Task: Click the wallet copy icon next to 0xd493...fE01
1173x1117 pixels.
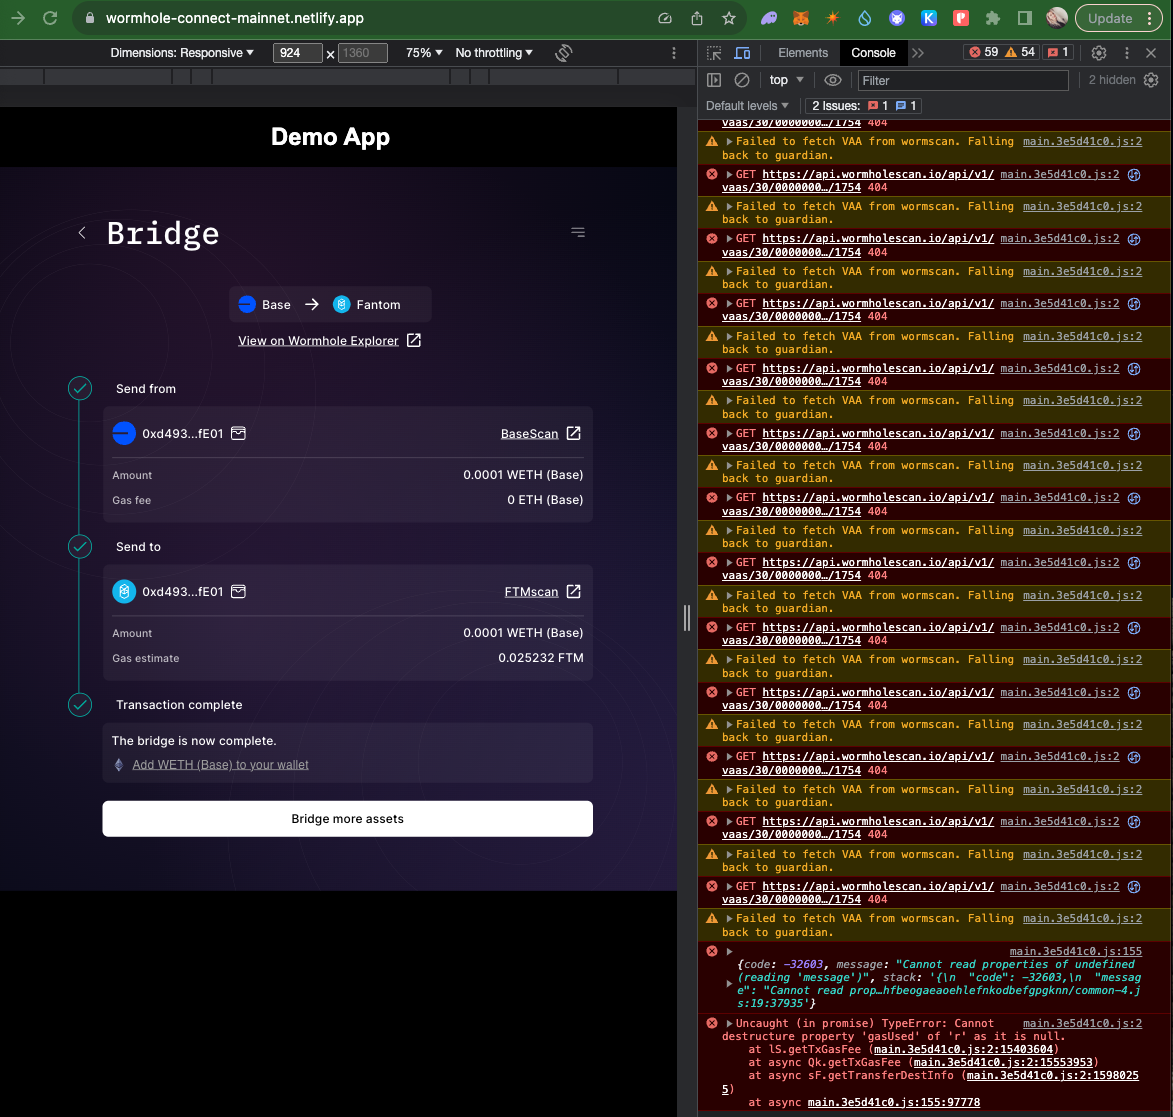Action: click(x=238, y=433)
